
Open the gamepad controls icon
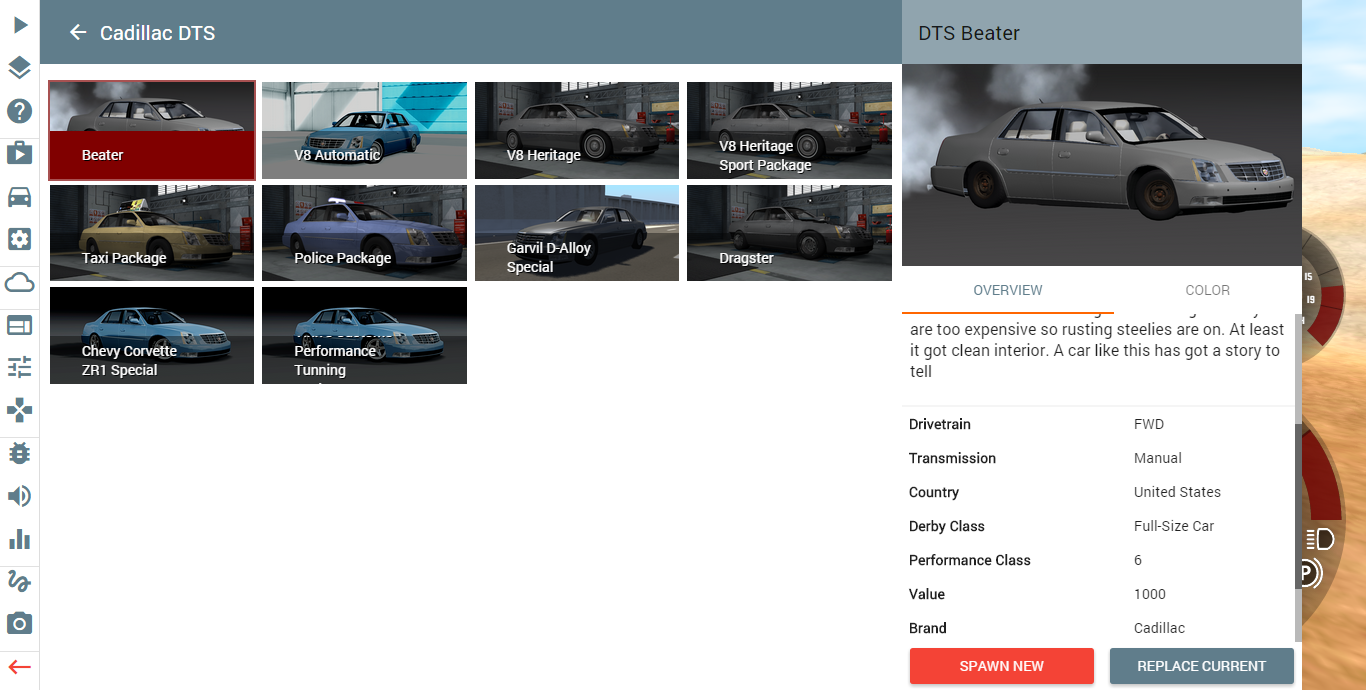(19, 410)
